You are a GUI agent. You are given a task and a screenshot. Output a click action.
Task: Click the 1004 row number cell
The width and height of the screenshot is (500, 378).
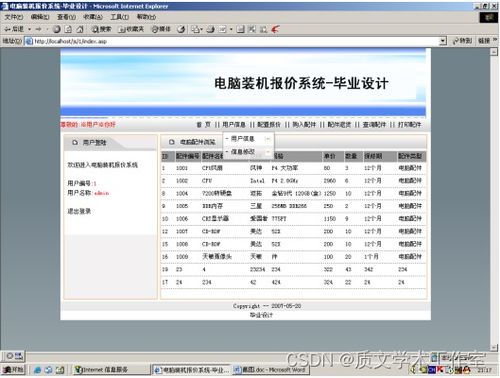[x=182, y=193]
